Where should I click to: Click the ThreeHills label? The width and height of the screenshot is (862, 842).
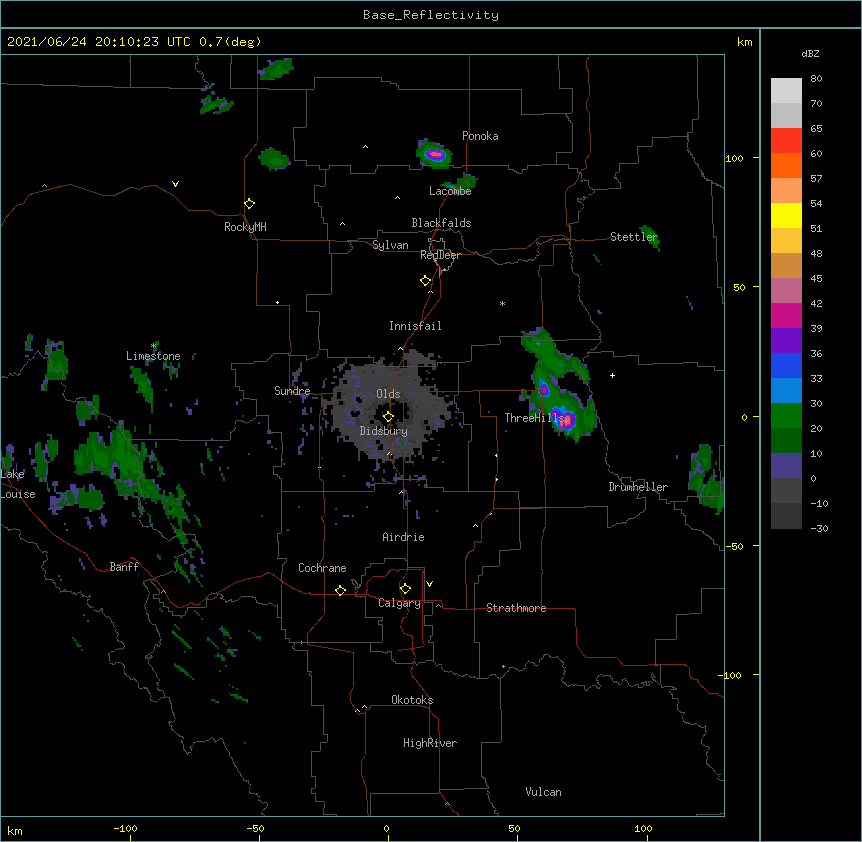point(536,418)
